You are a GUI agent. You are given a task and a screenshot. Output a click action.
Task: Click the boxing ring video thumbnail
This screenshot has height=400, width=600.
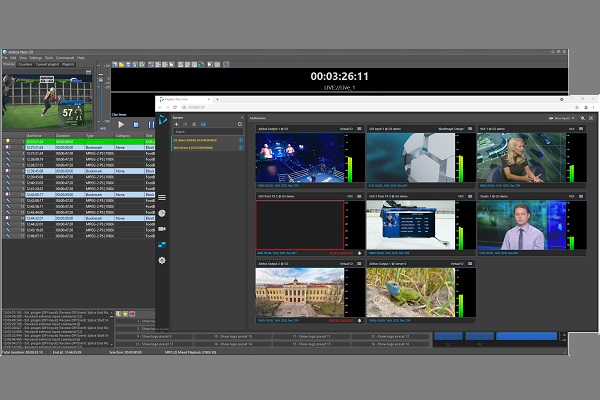click(x=300, y=157)
